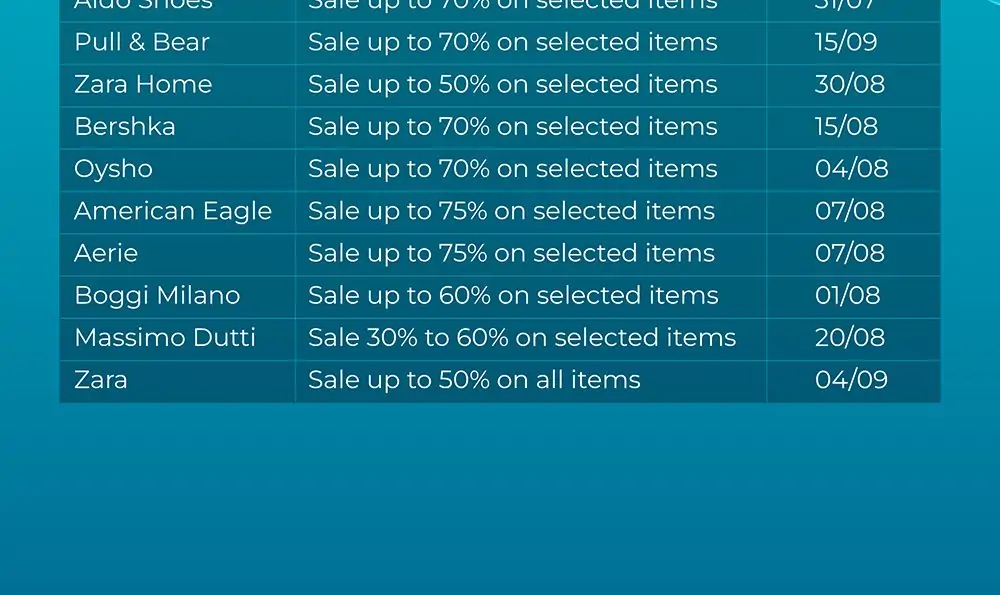1000x595 pixels.
Task: Click the Boggi Milano 60% sale description
Action: pyautogui.click(x=513, y=295)
